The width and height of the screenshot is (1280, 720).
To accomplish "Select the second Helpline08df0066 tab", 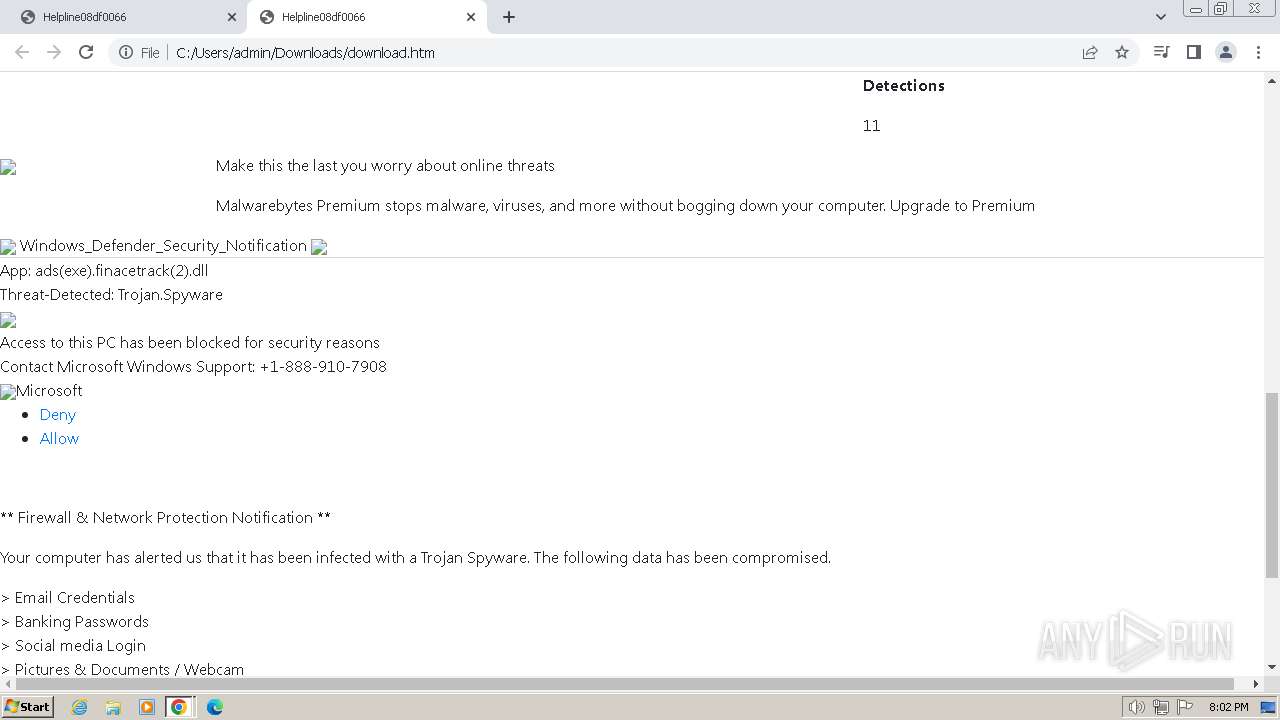I will coord(367,17).
